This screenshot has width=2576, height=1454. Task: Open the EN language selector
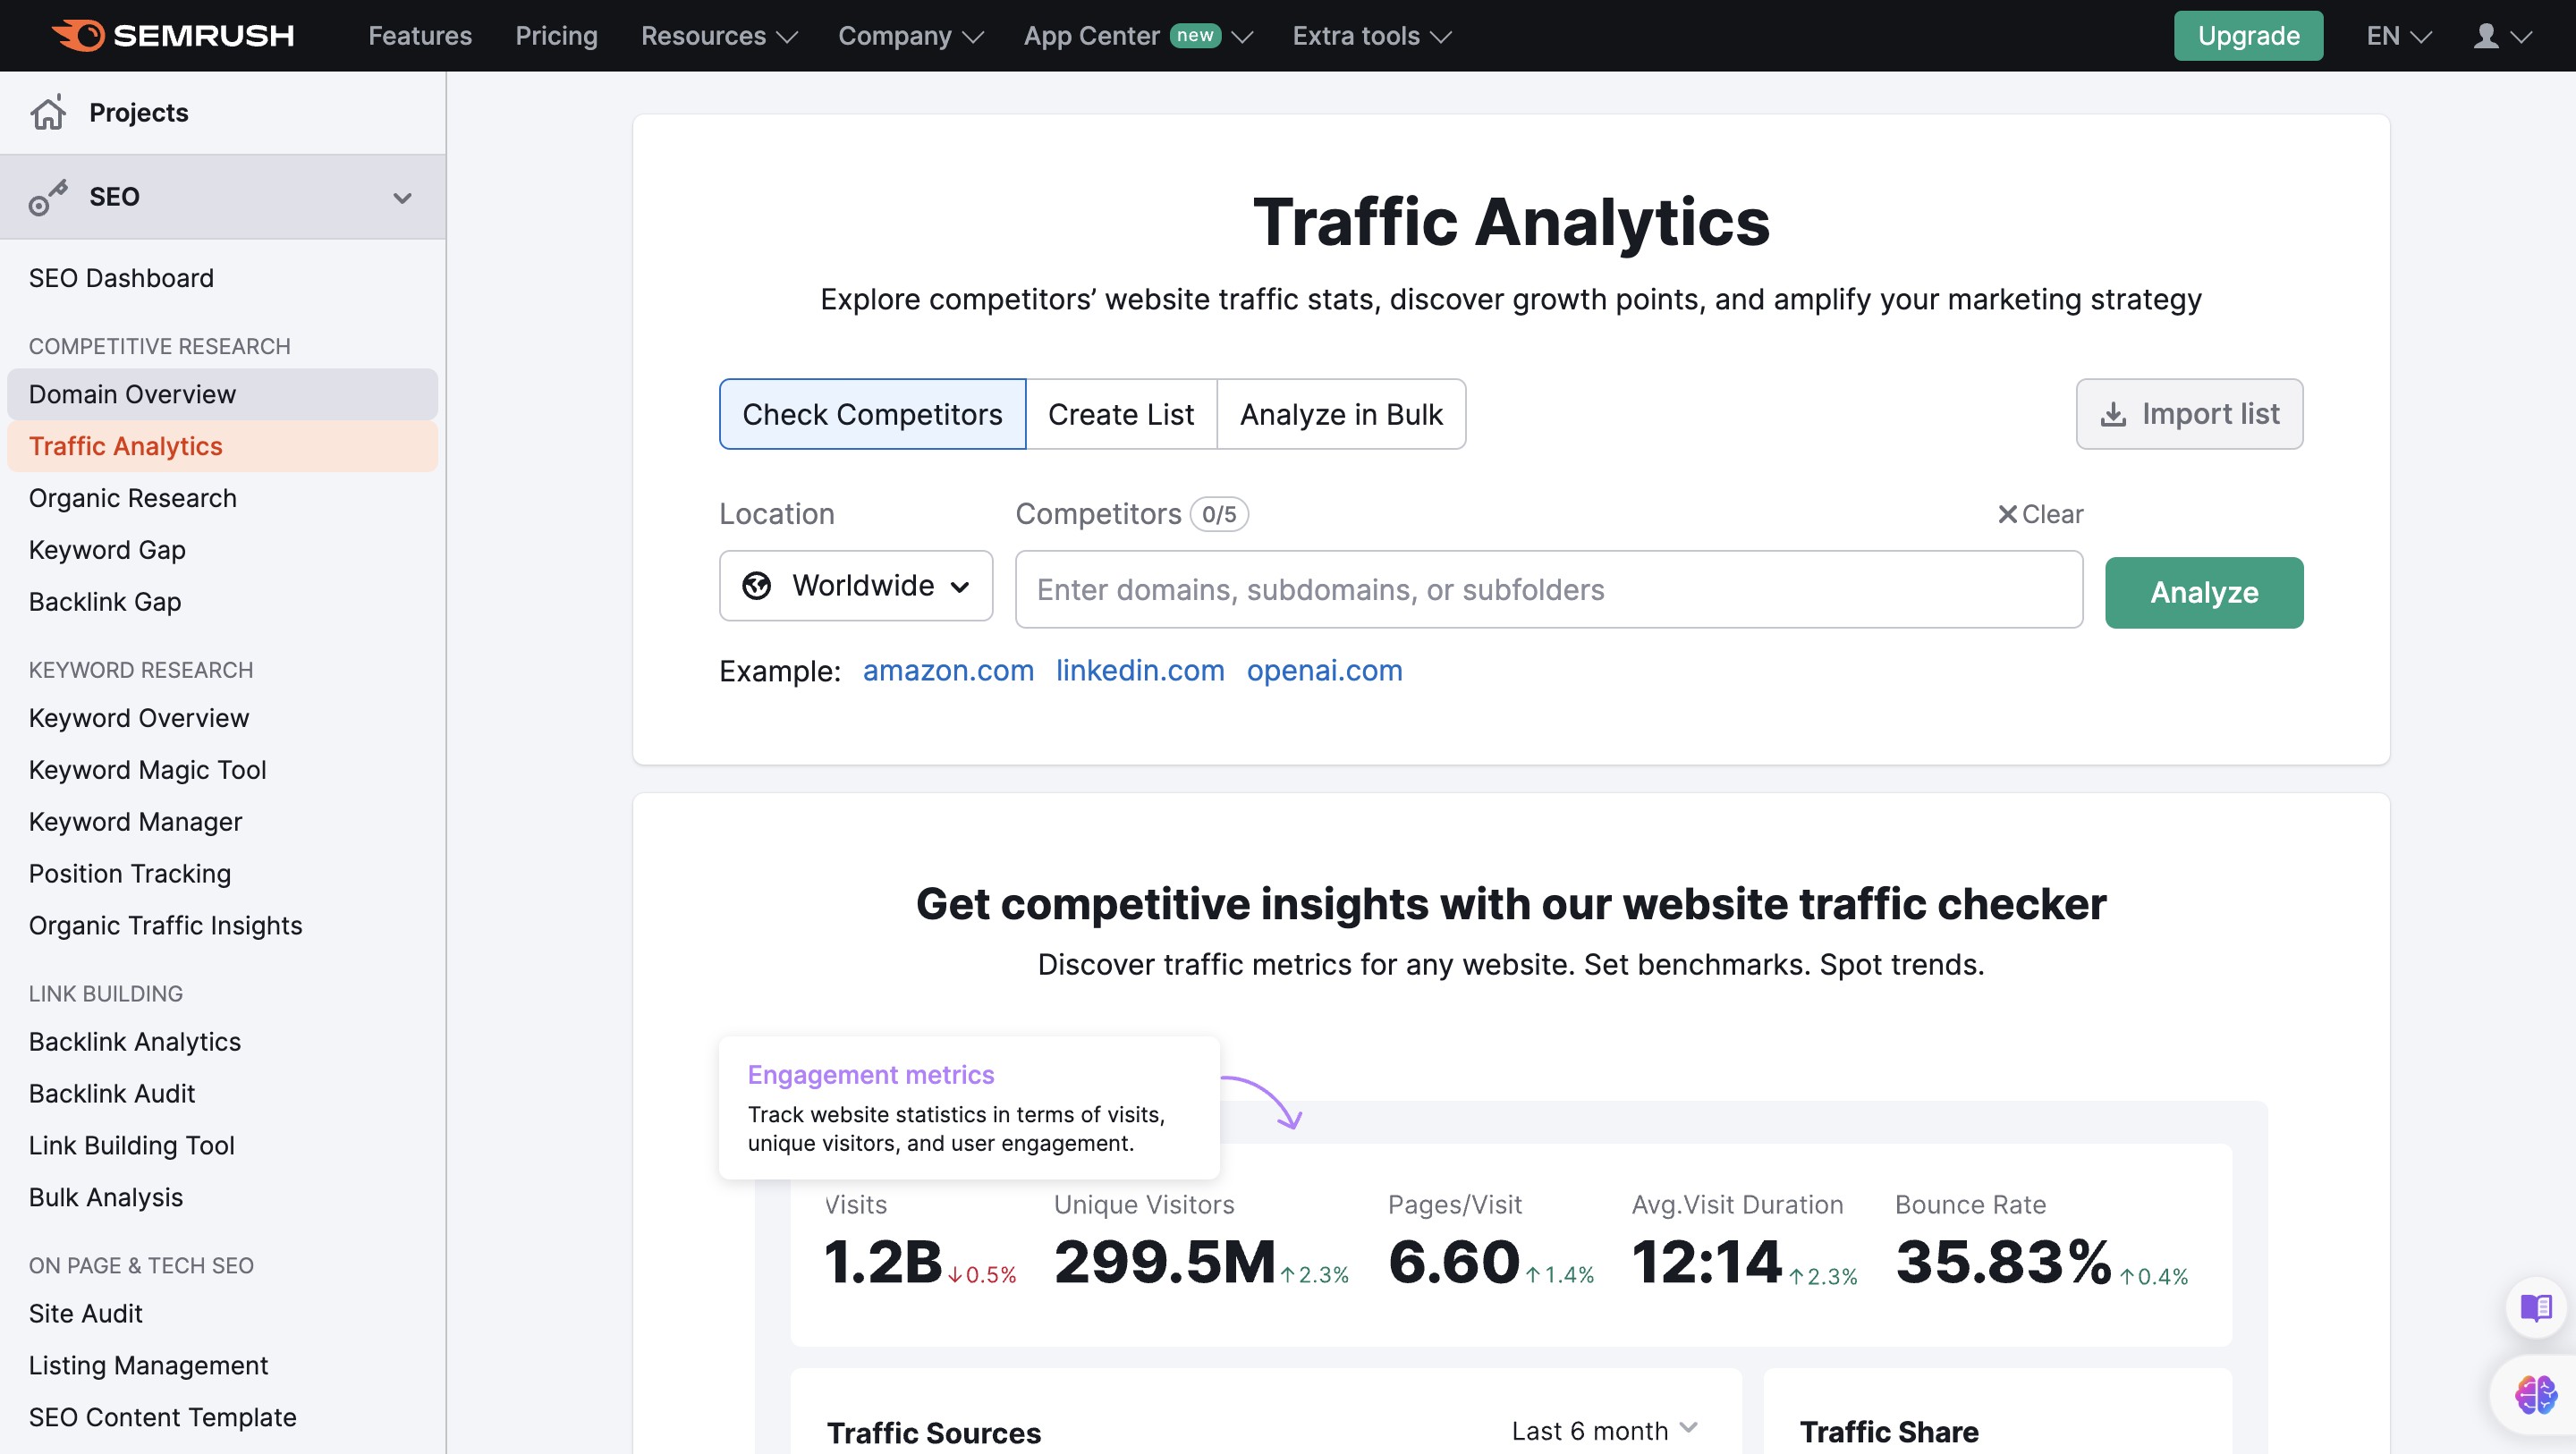(2397, 36)
